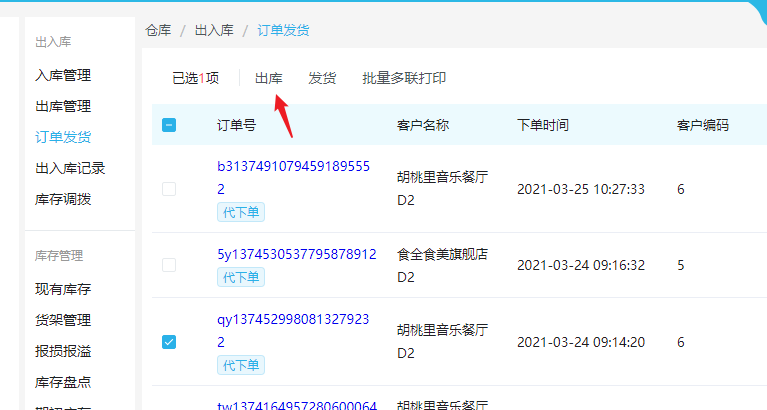Click the 客户编码 column header
This screenshot has height=410, width=767.
(703, 125)
